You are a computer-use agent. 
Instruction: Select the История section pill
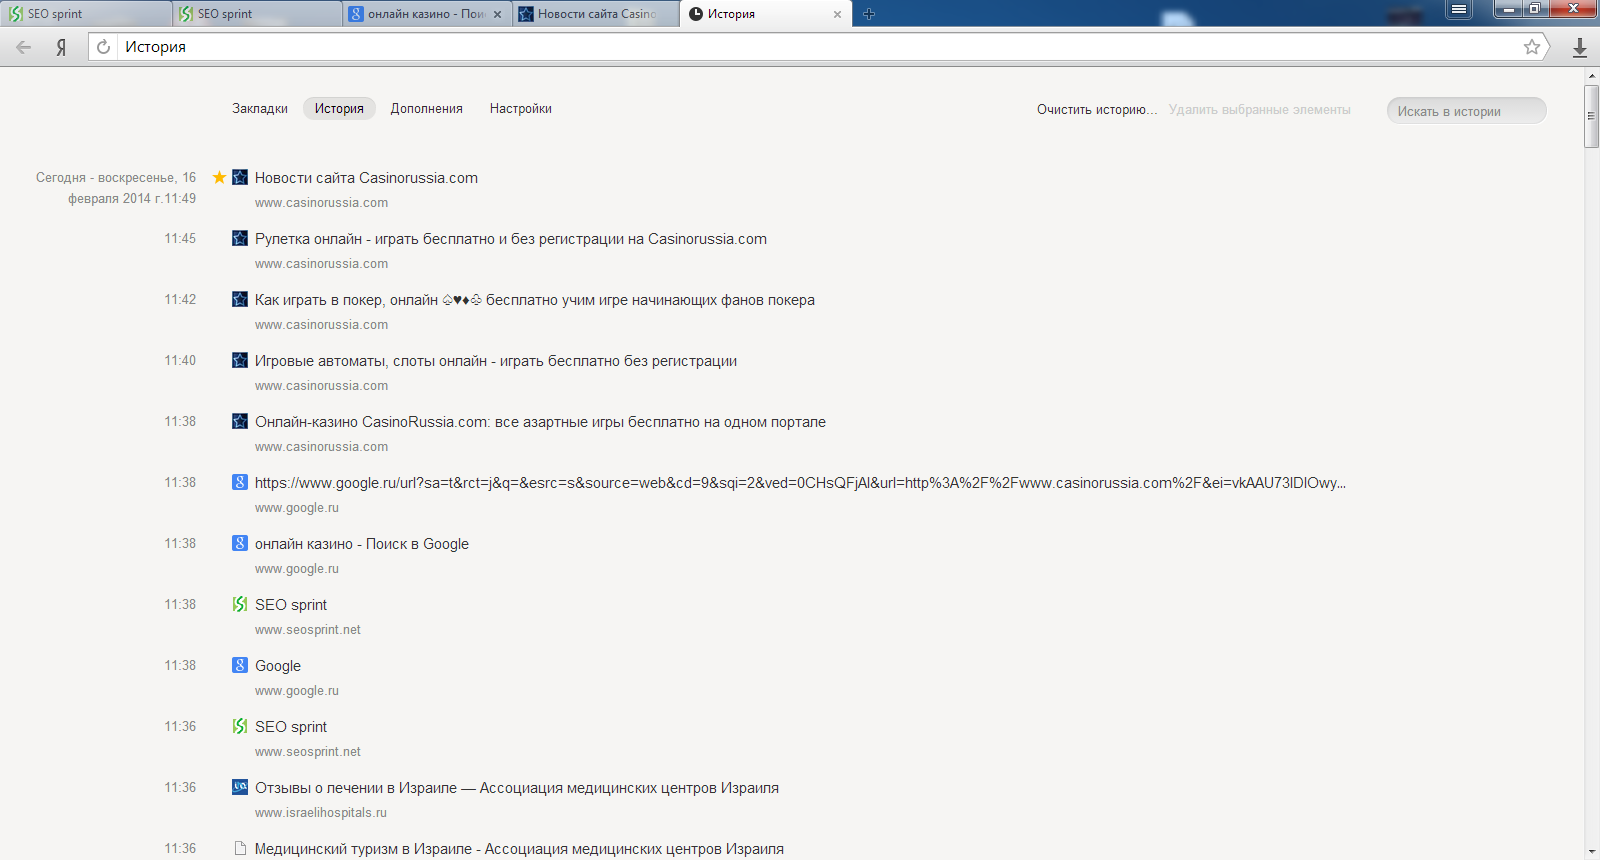click(339, 108)
